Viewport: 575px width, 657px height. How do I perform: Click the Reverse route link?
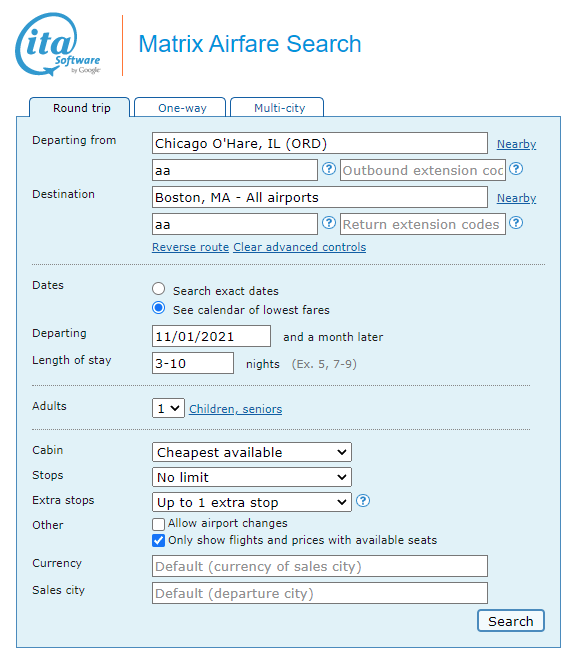(190, 247)
